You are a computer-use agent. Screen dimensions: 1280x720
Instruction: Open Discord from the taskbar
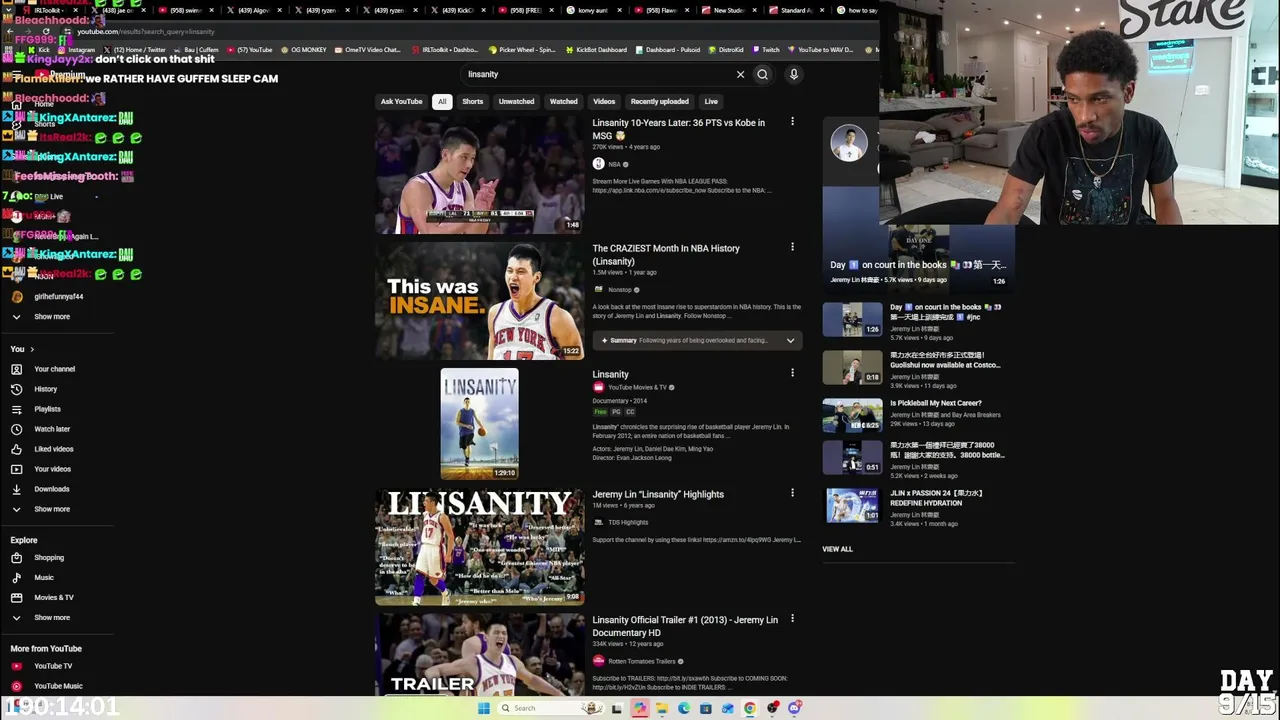(794, 708)
